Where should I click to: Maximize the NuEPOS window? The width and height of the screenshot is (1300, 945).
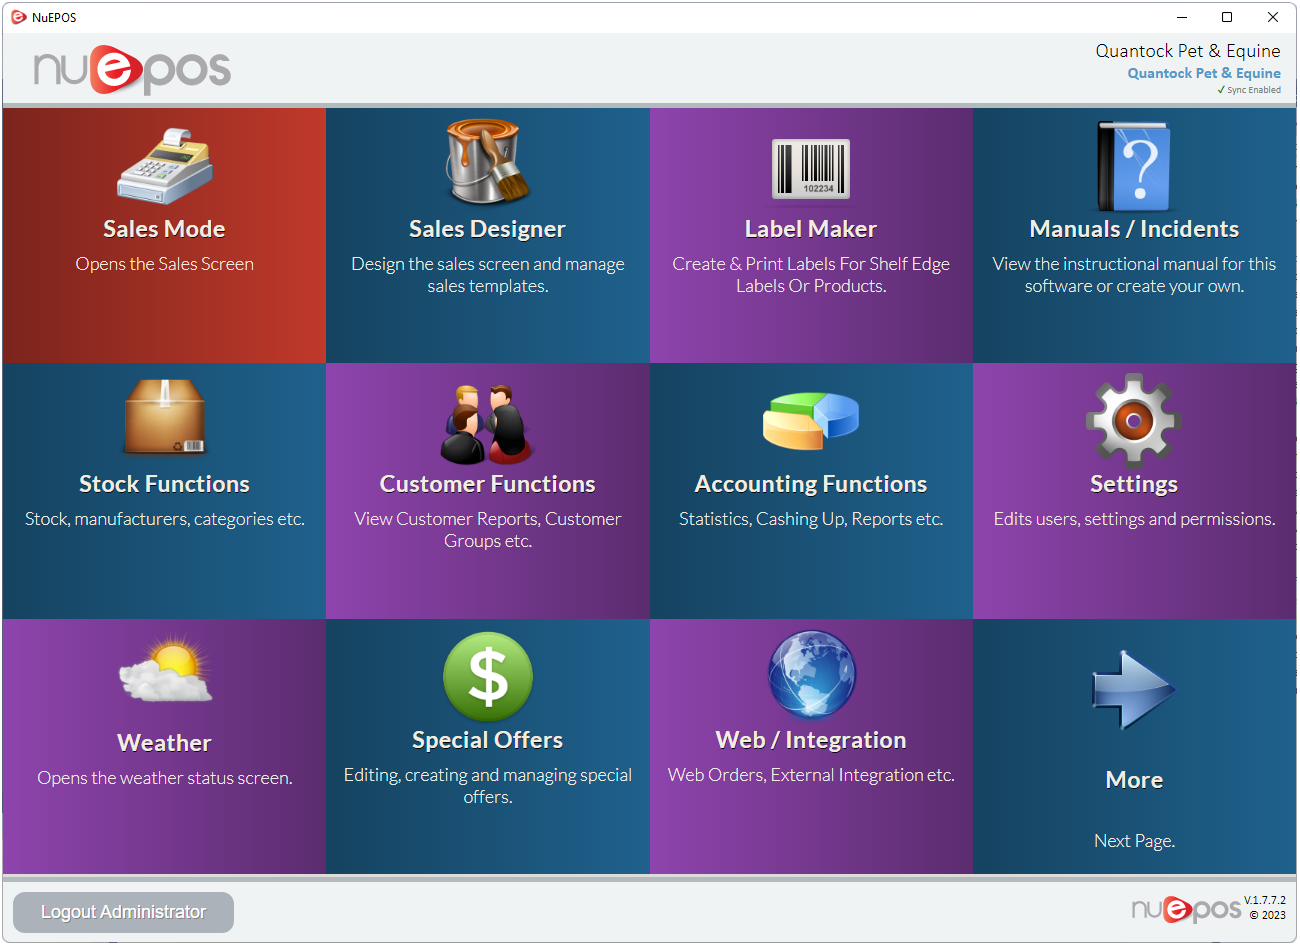pyautogui.click(x=1227, y=17)
